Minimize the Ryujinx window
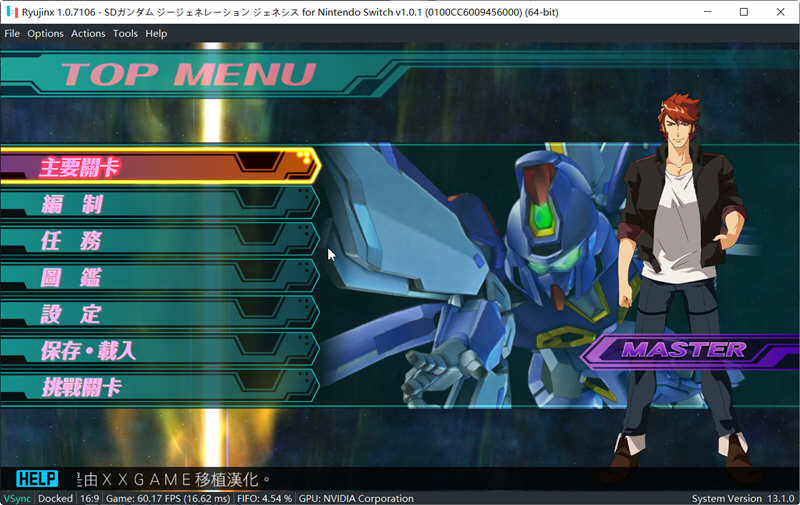 (x=708, y=12)
